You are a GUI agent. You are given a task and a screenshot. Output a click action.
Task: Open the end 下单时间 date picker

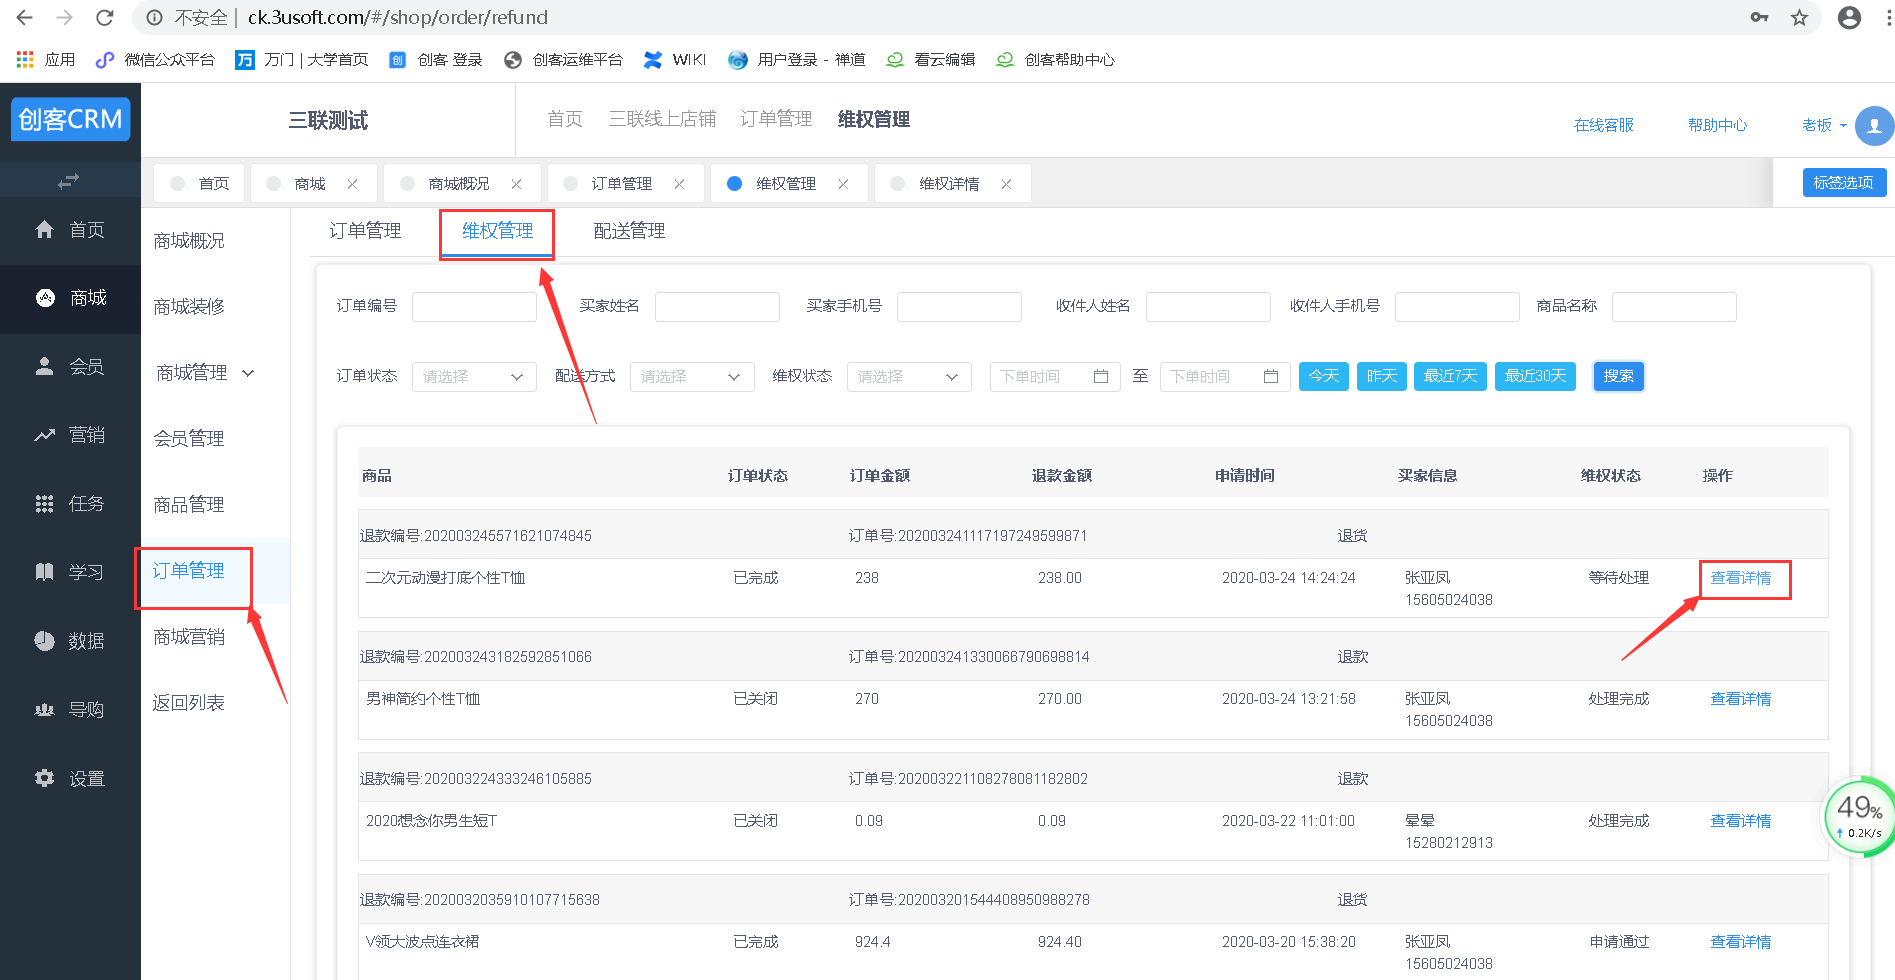1225,377
